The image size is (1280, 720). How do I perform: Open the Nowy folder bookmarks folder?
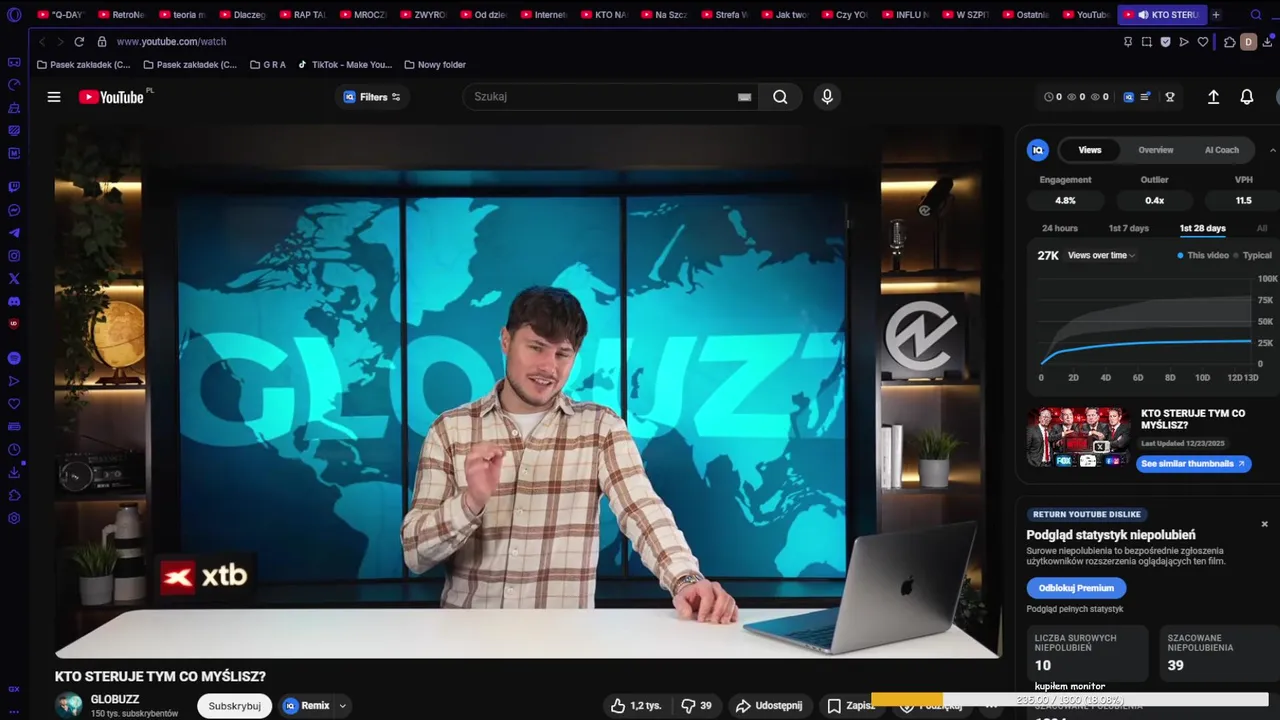(x=435, y=65)
